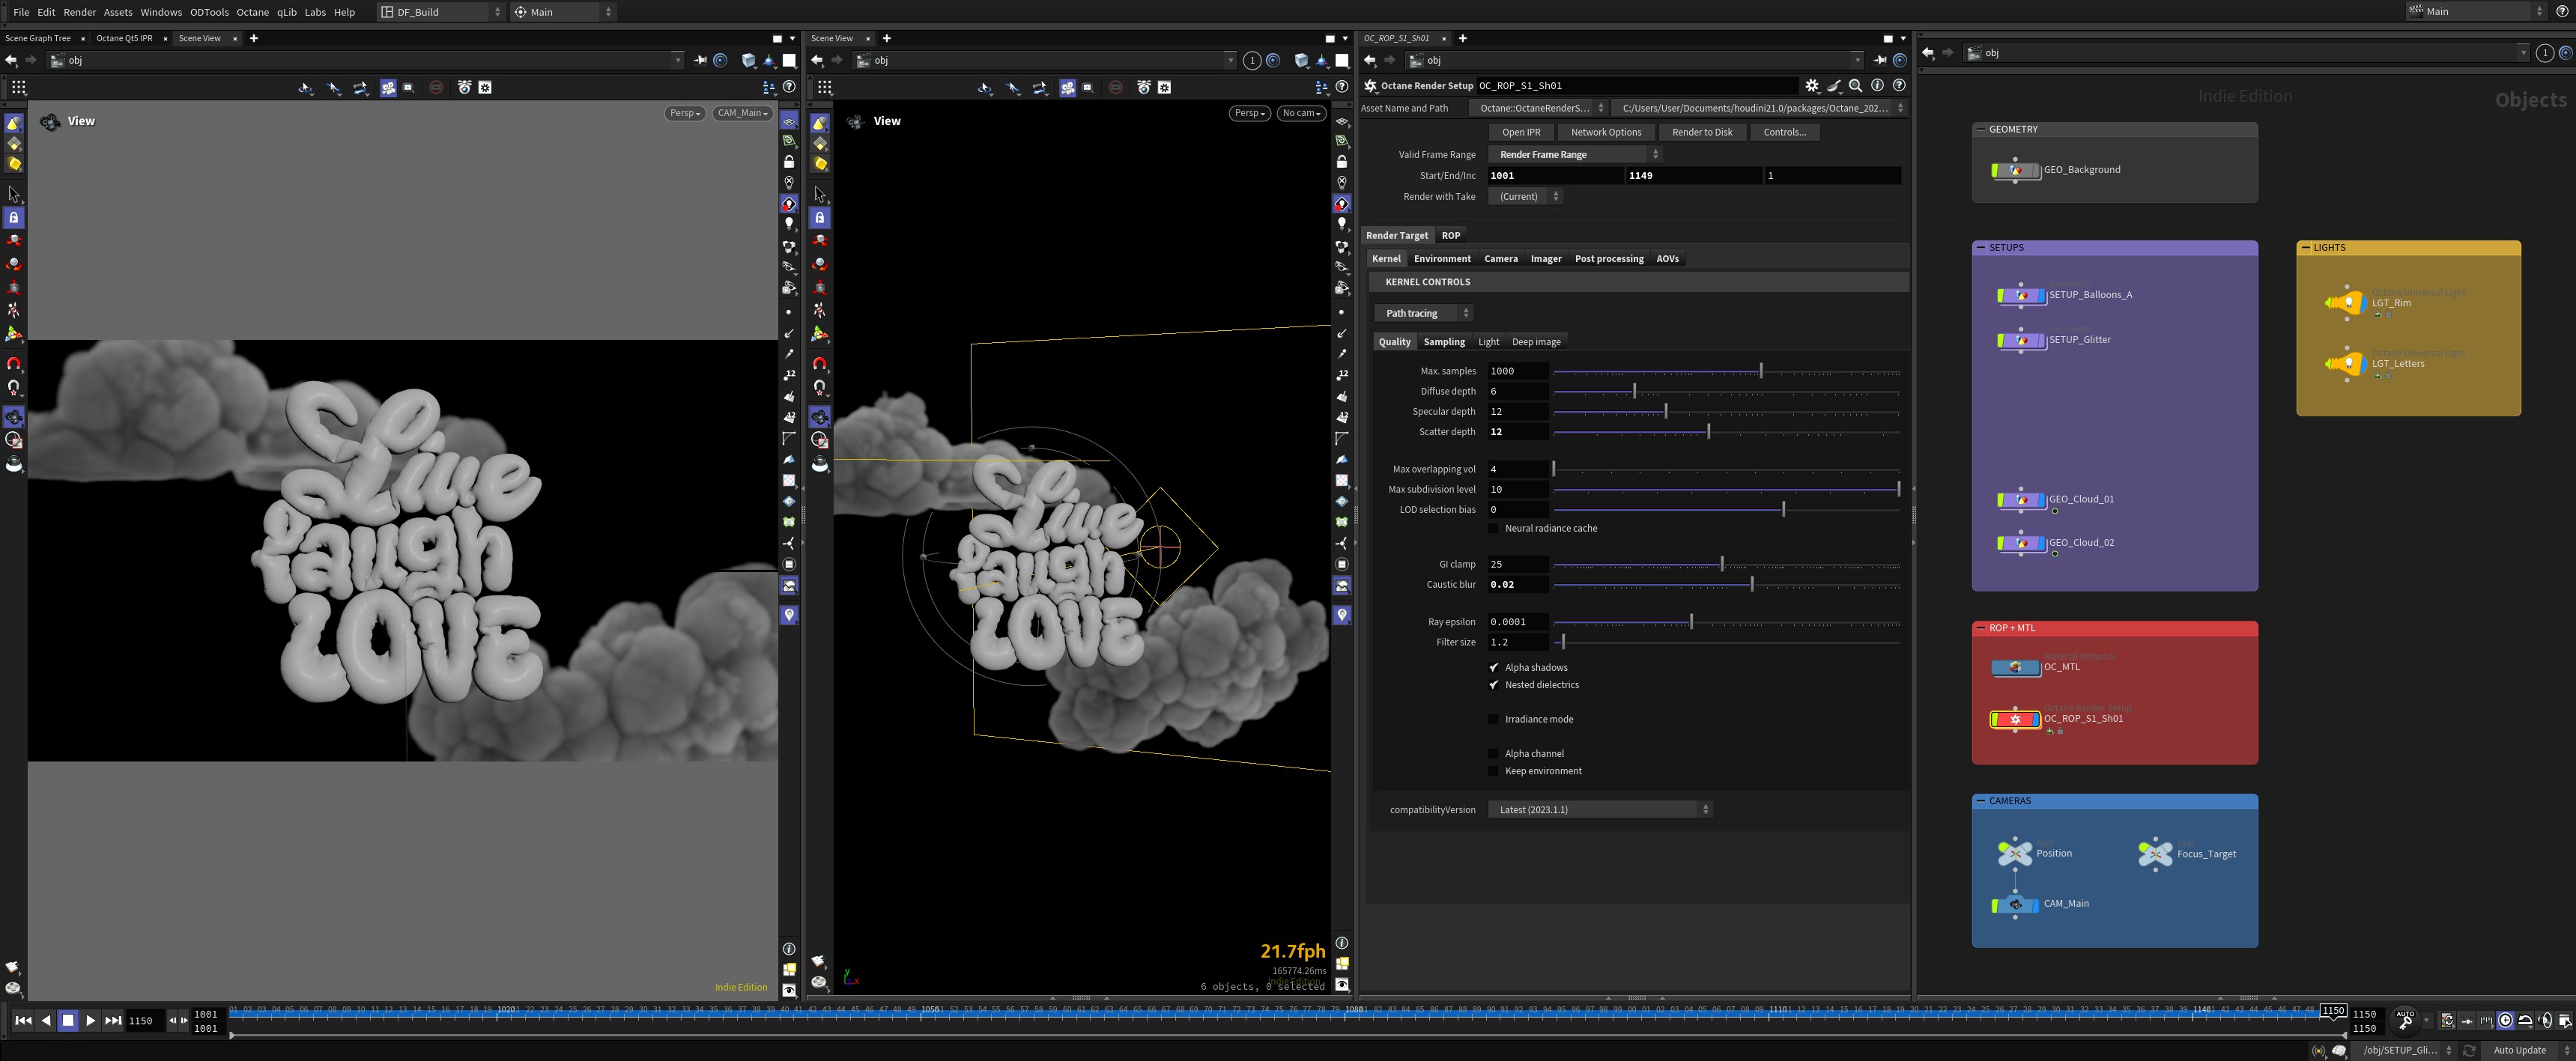Image resolution: width=2576 pixels, height=1061 pixels.
Task: Select the SETUP_Balloons_A node
Action: click(2022, 296)
